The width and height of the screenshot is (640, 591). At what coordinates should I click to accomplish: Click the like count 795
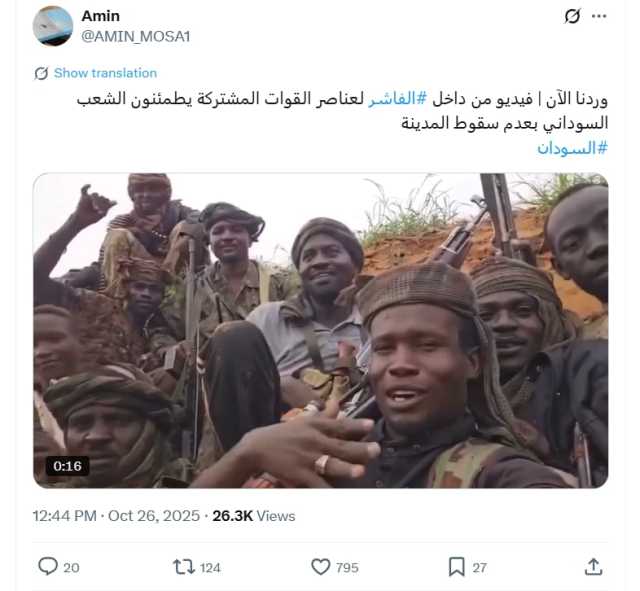click(x=347, y=568)
